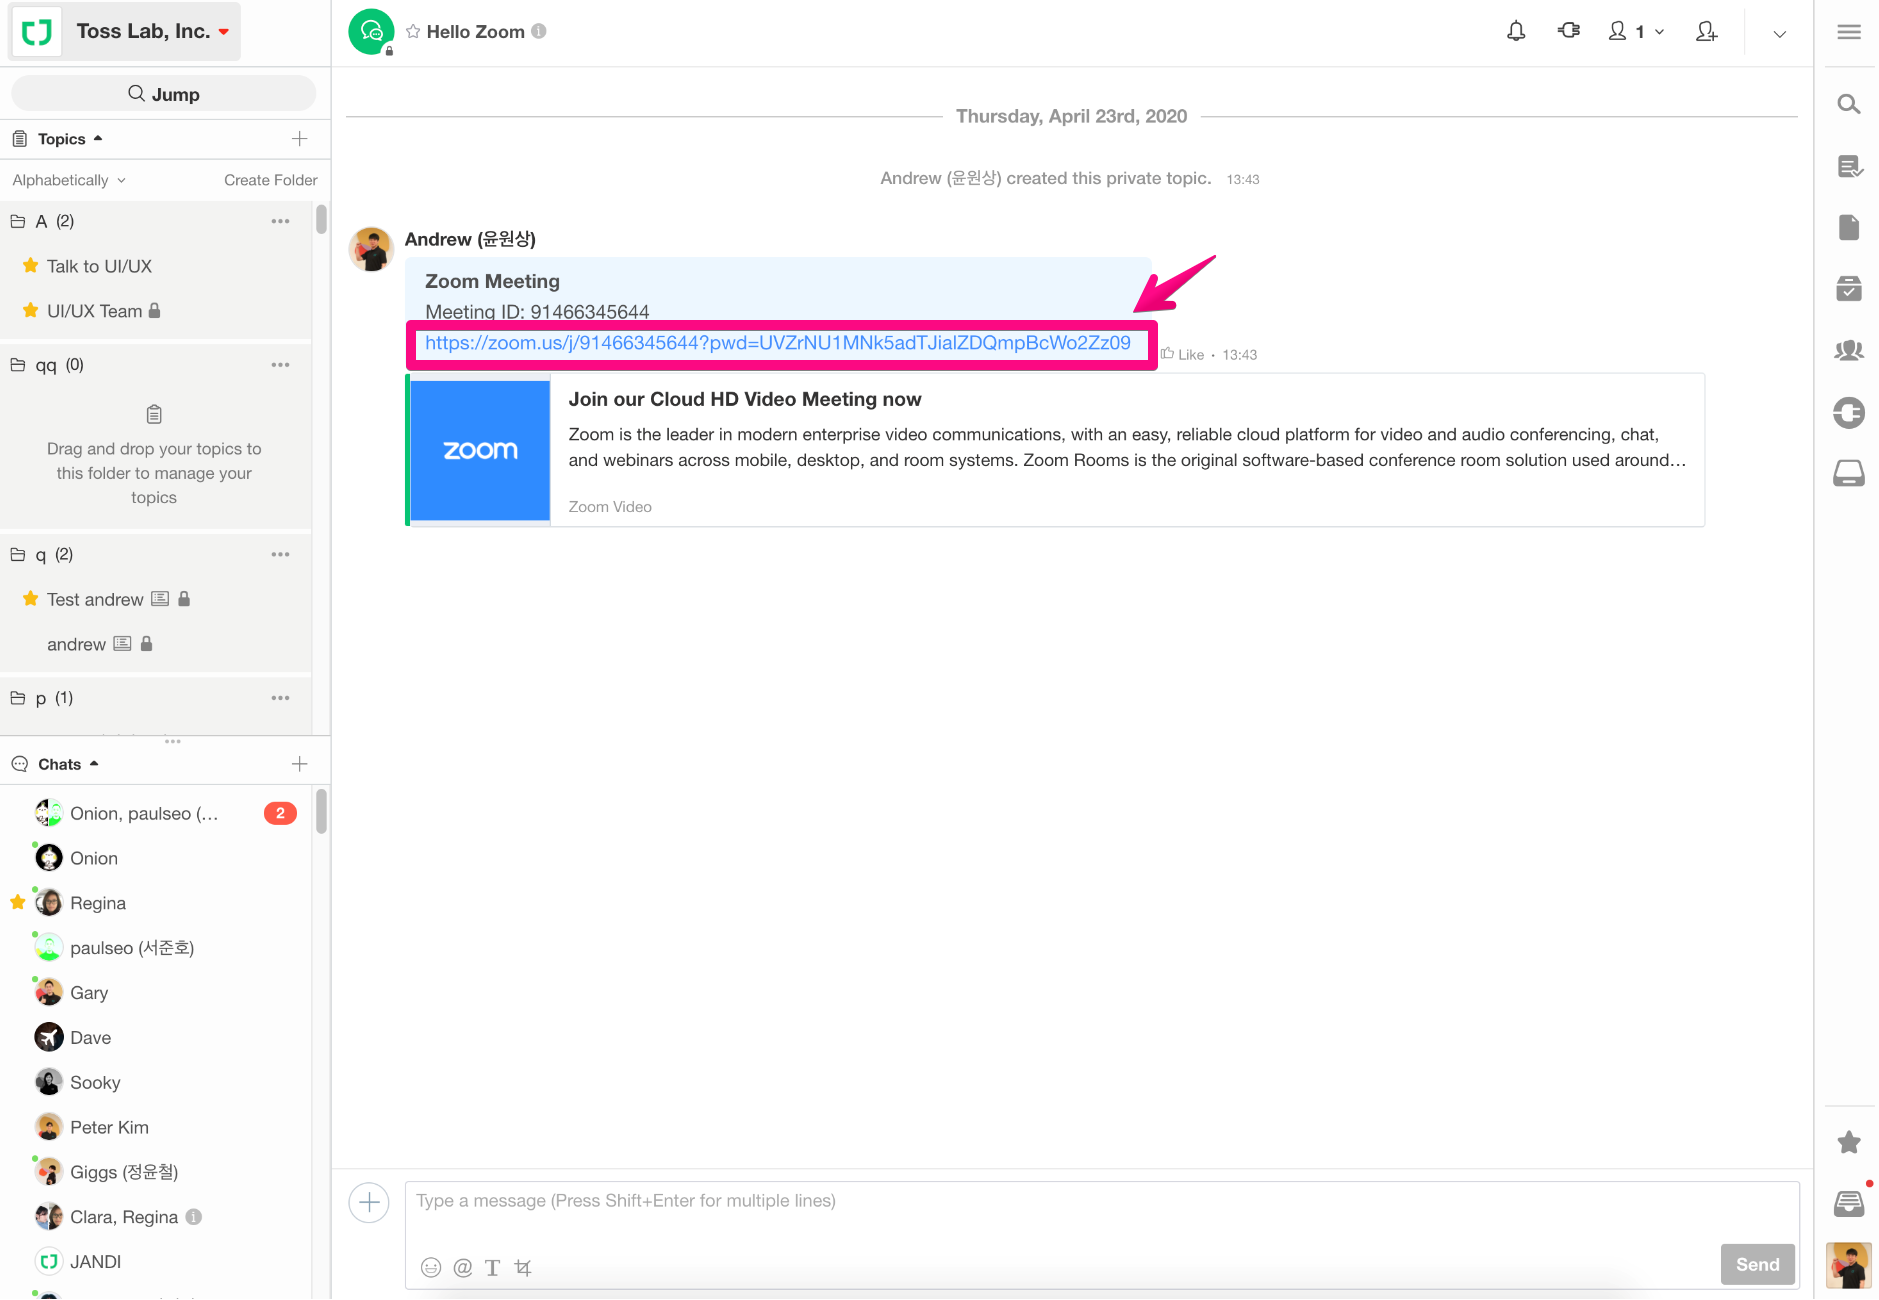This screenshot has height=1300, width=1879.
Task: Open the Zoom meeting URL link
Action: 777,343
